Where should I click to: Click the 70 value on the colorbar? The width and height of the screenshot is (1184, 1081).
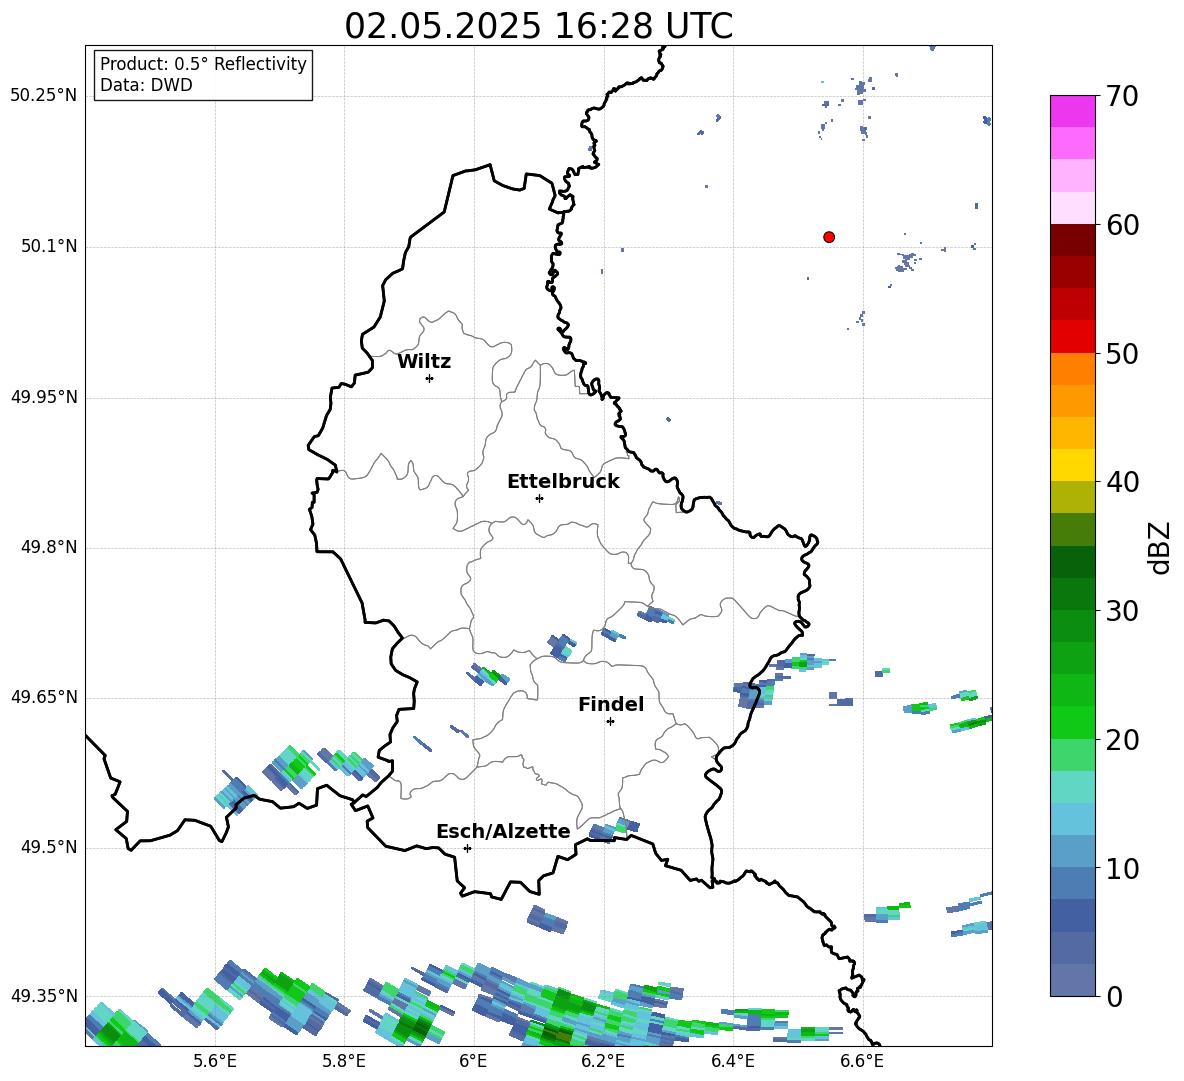tap(1122, 96)
